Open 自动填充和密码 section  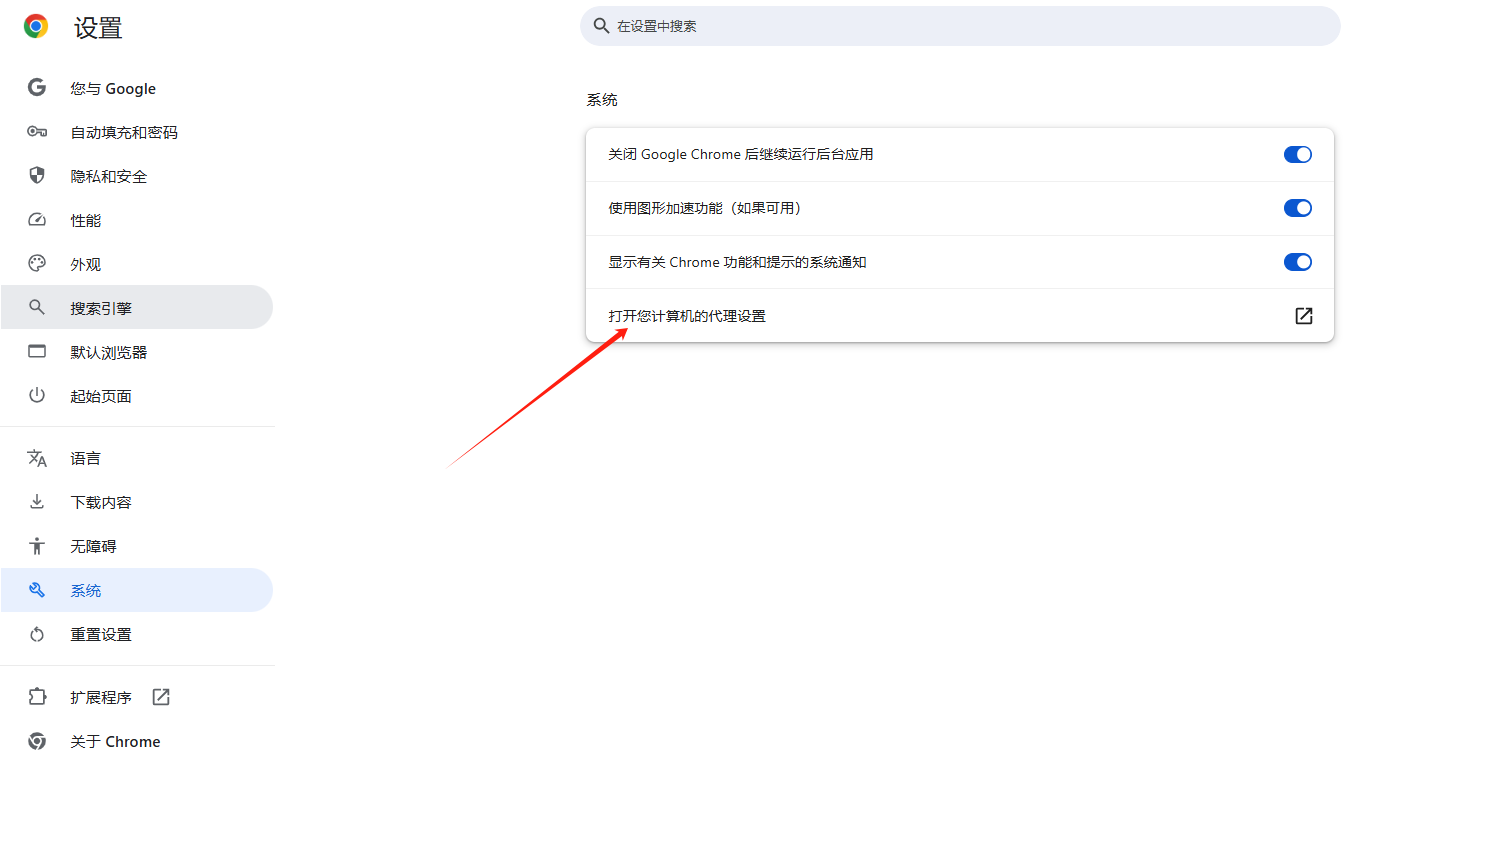coord(137,132)
